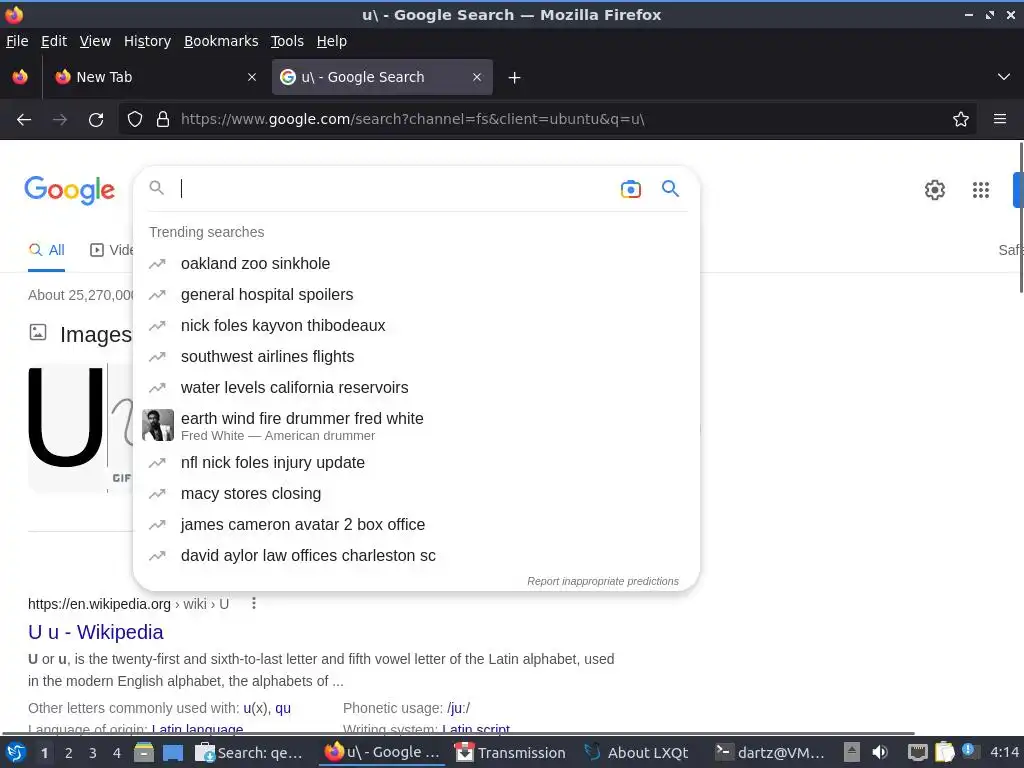
Task: Open the View menu
Action: [95, 41]
